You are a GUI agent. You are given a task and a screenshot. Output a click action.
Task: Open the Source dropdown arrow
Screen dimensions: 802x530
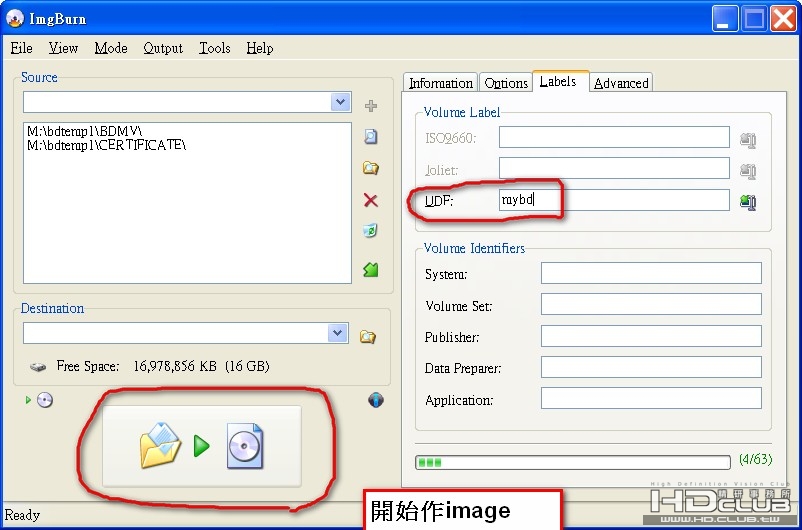[x=340, y=102]
